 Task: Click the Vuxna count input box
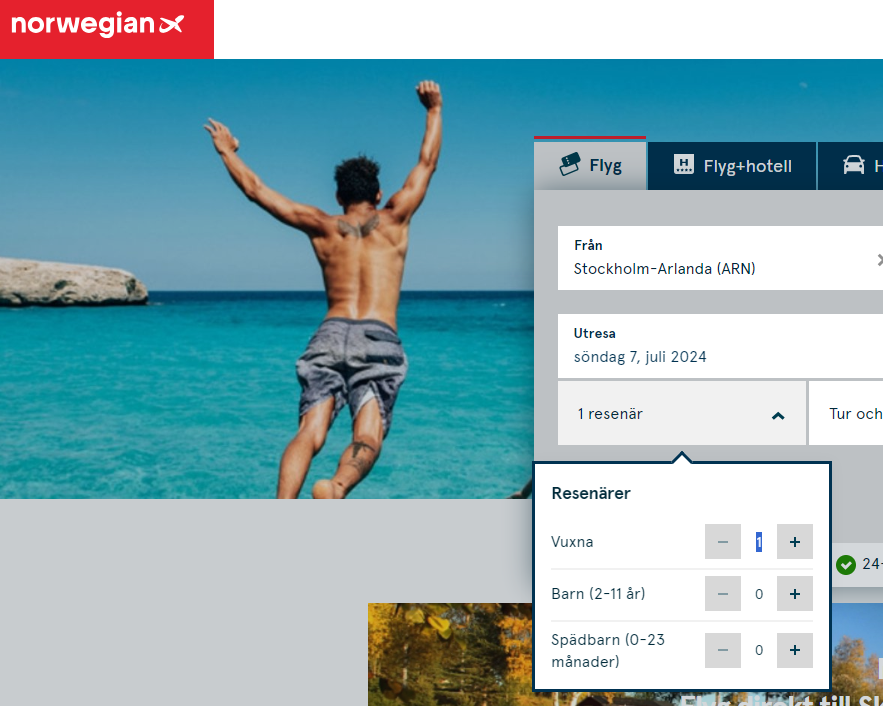point(759,542)
